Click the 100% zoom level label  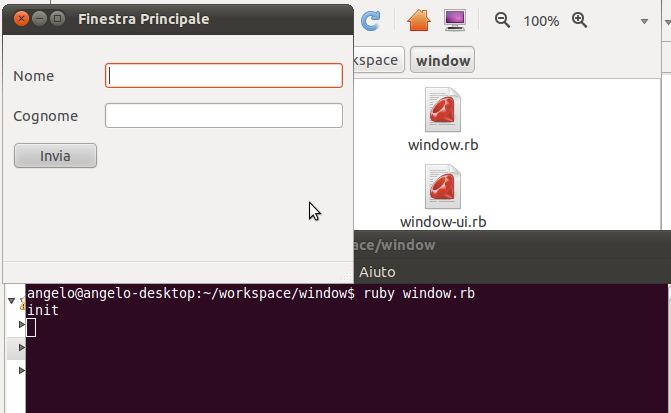point(541,21)
